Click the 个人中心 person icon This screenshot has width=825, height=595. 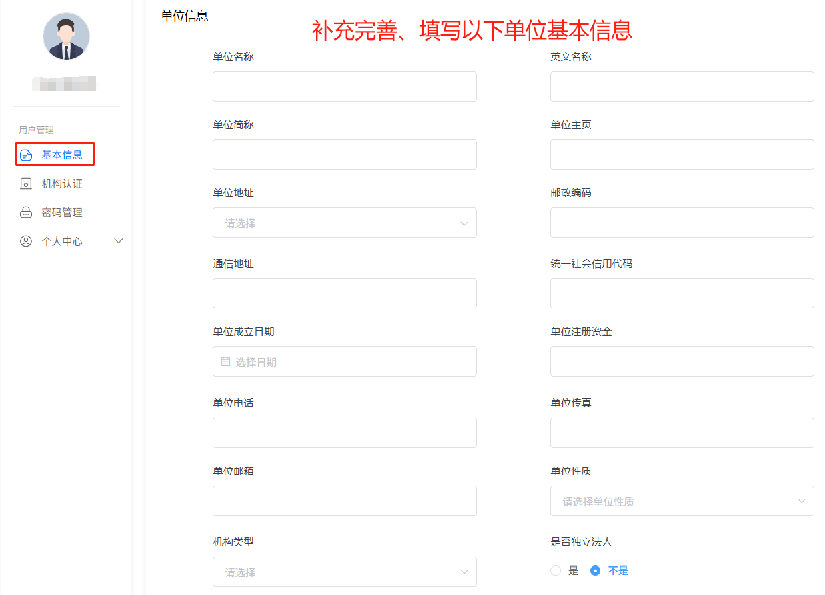(26, 241)
